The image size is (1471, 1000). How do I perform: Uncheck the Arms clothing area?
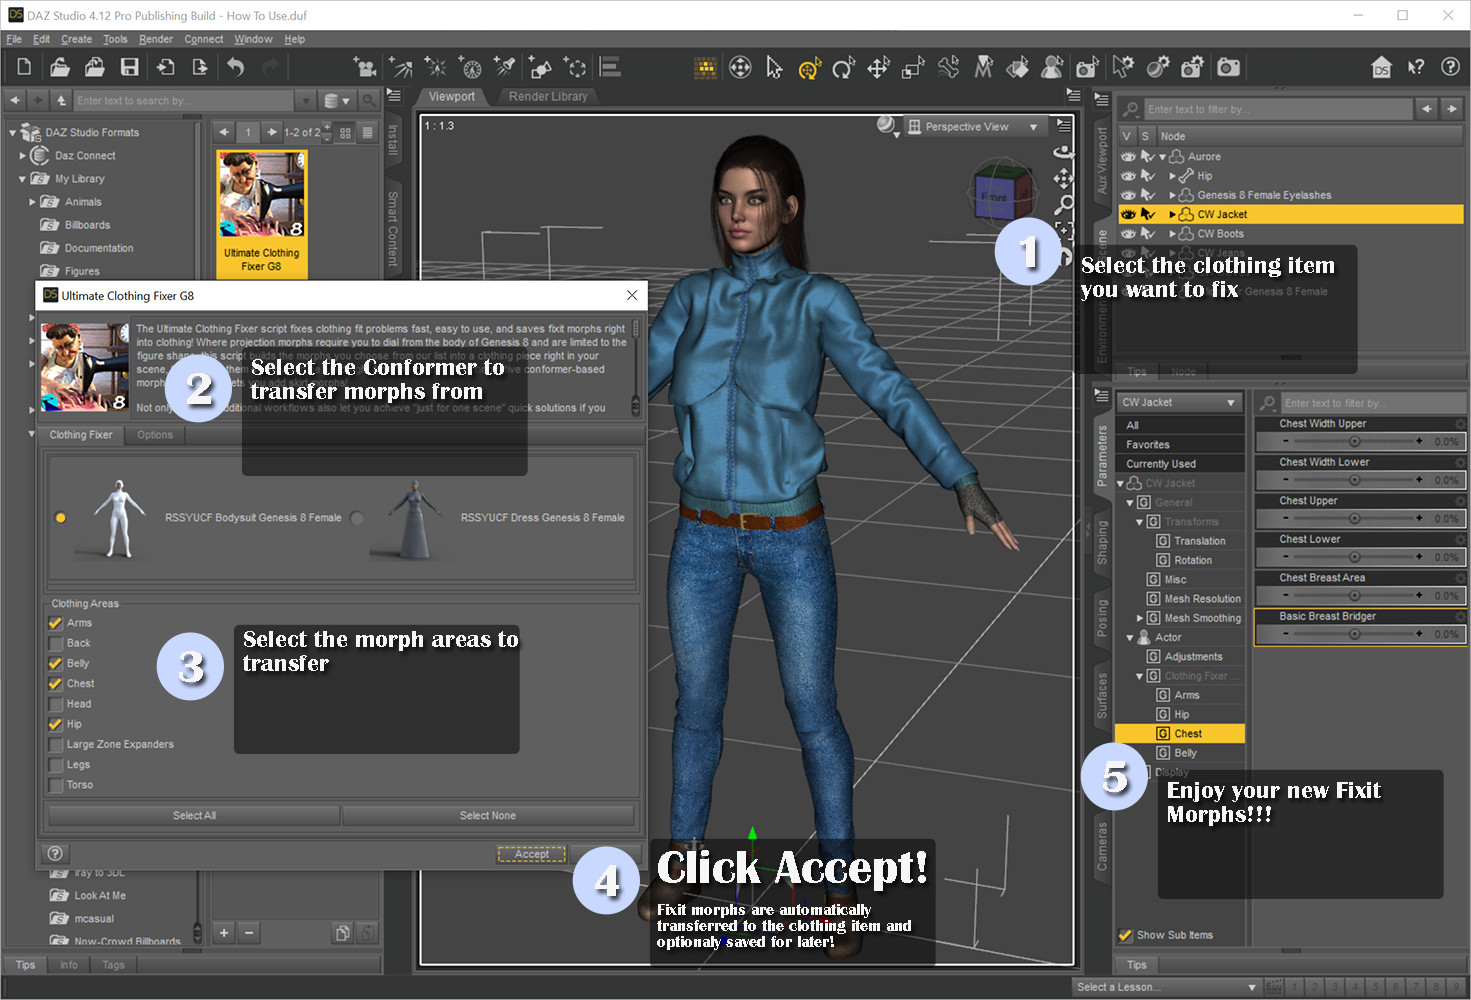click(56, 623)
